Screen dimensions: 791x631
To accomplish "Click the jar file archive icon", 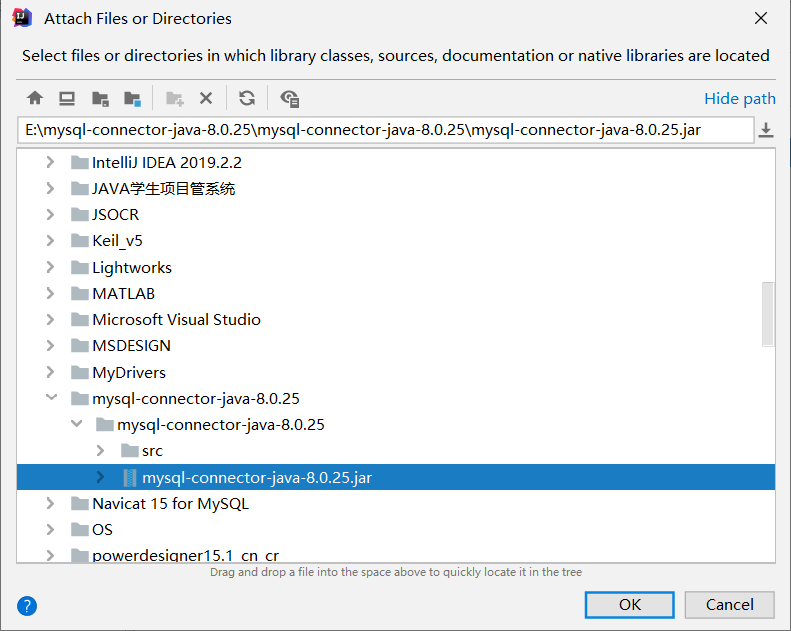I will 130,477.
